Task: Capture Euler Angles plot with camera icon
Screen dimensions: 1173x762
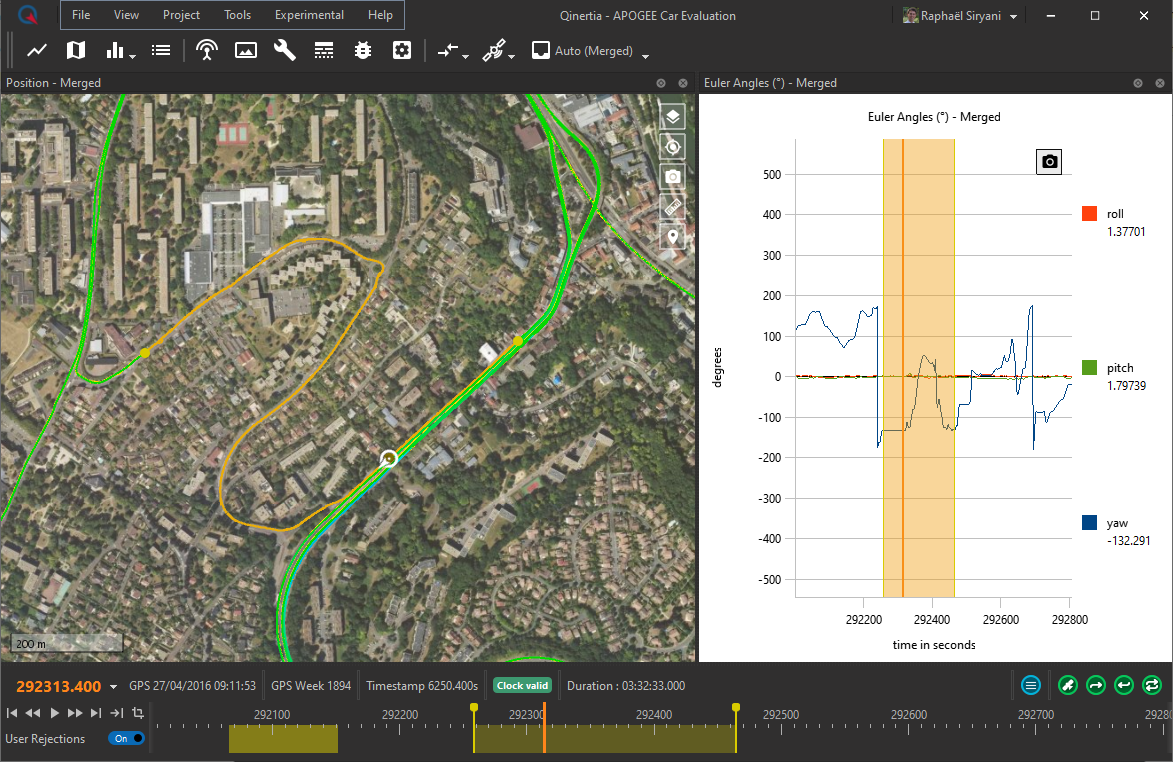Action: [x=1049, y=161]
